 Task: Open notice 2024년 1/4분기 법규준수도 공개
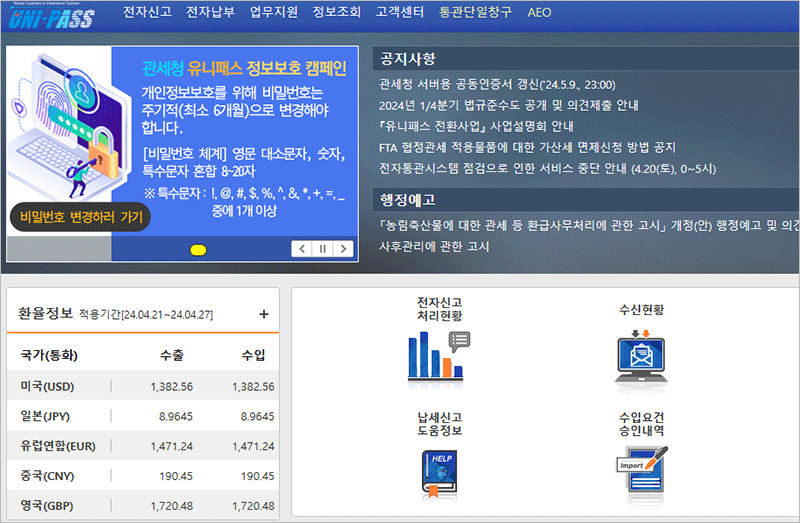click(x=508, y=105)
